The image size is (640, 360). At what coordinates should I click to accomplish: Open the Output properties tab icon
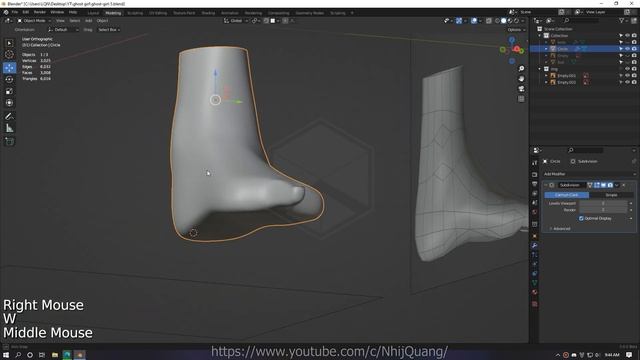[x=534, y=184]
